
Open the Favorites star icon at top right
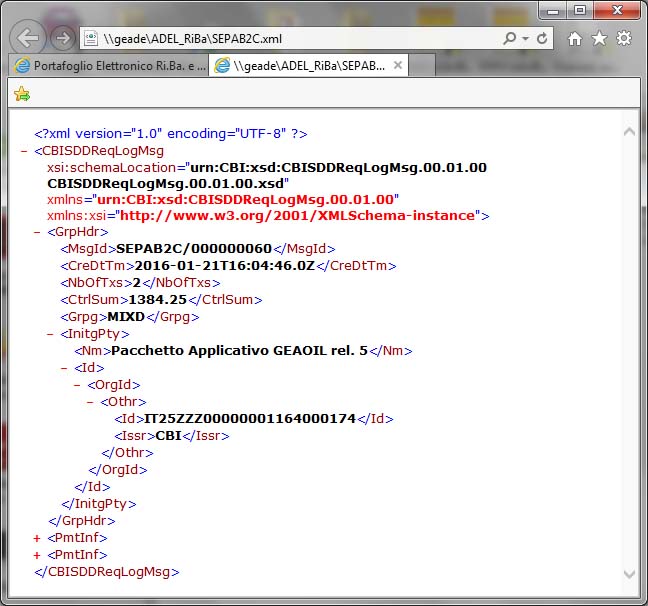[x=599, y=39]
